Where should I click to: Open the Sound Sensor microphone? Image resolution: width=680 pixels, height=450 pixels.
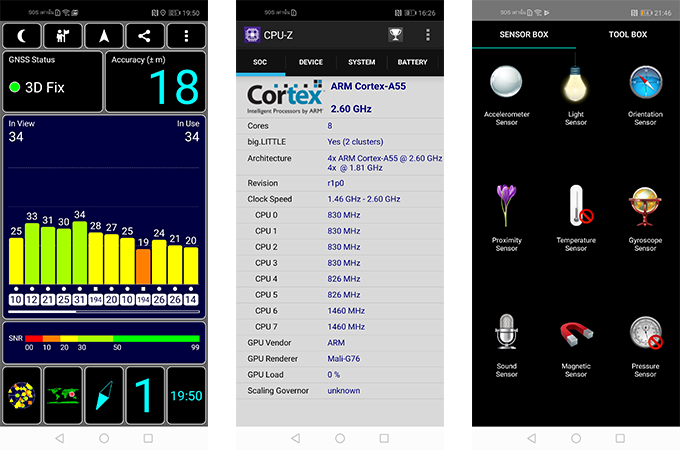pos(507,338)
